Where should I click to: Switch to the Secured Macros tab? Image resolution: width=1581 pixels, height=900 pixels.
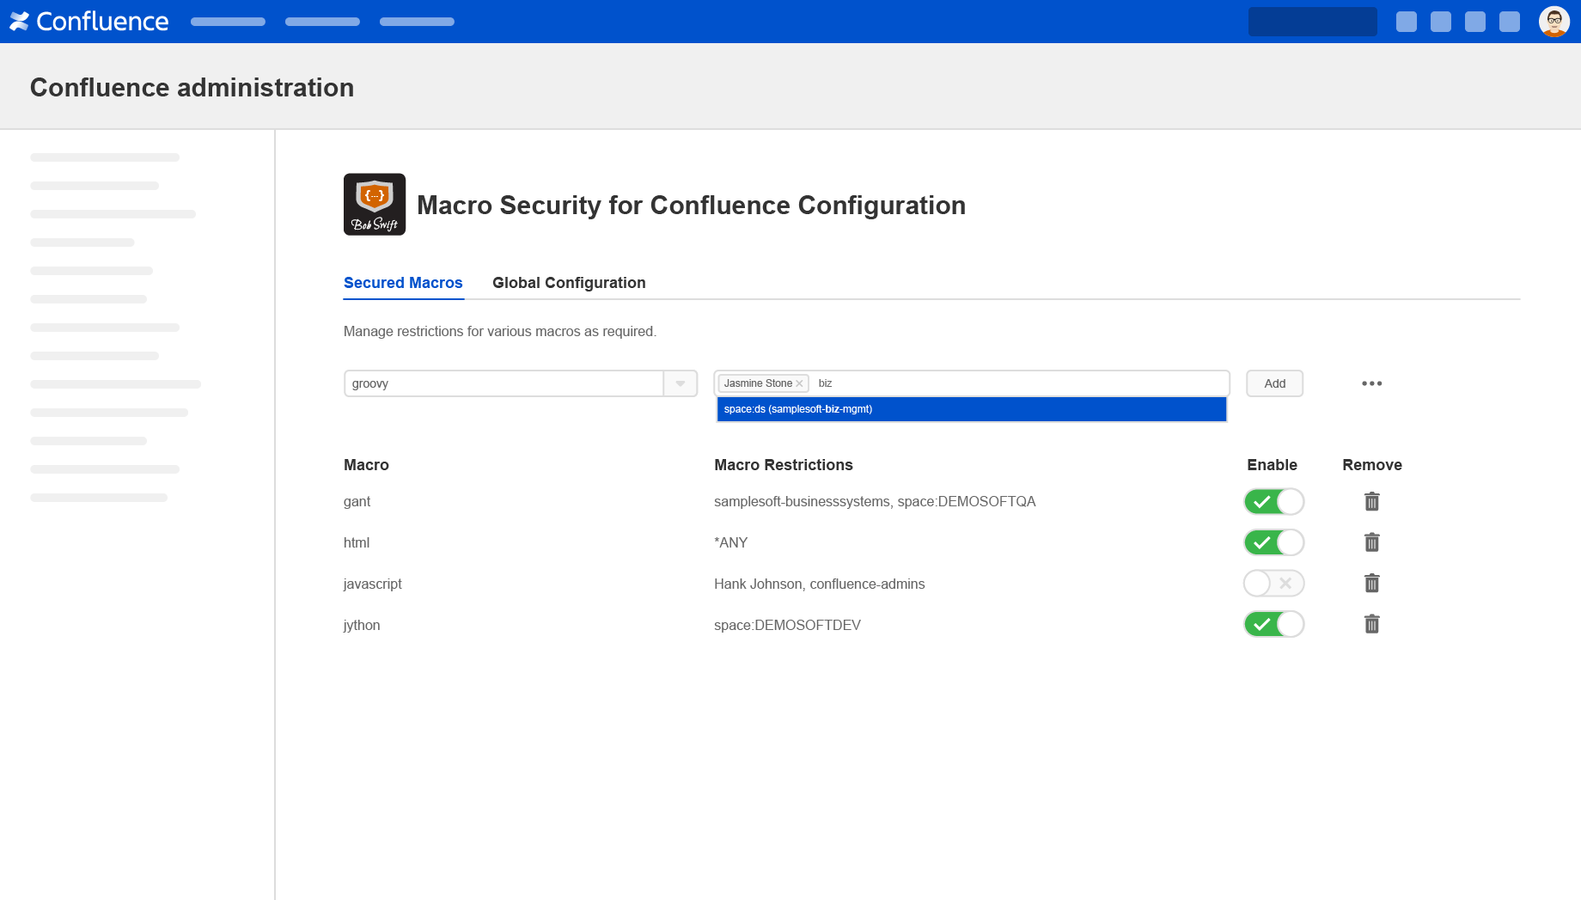point(403,283)
